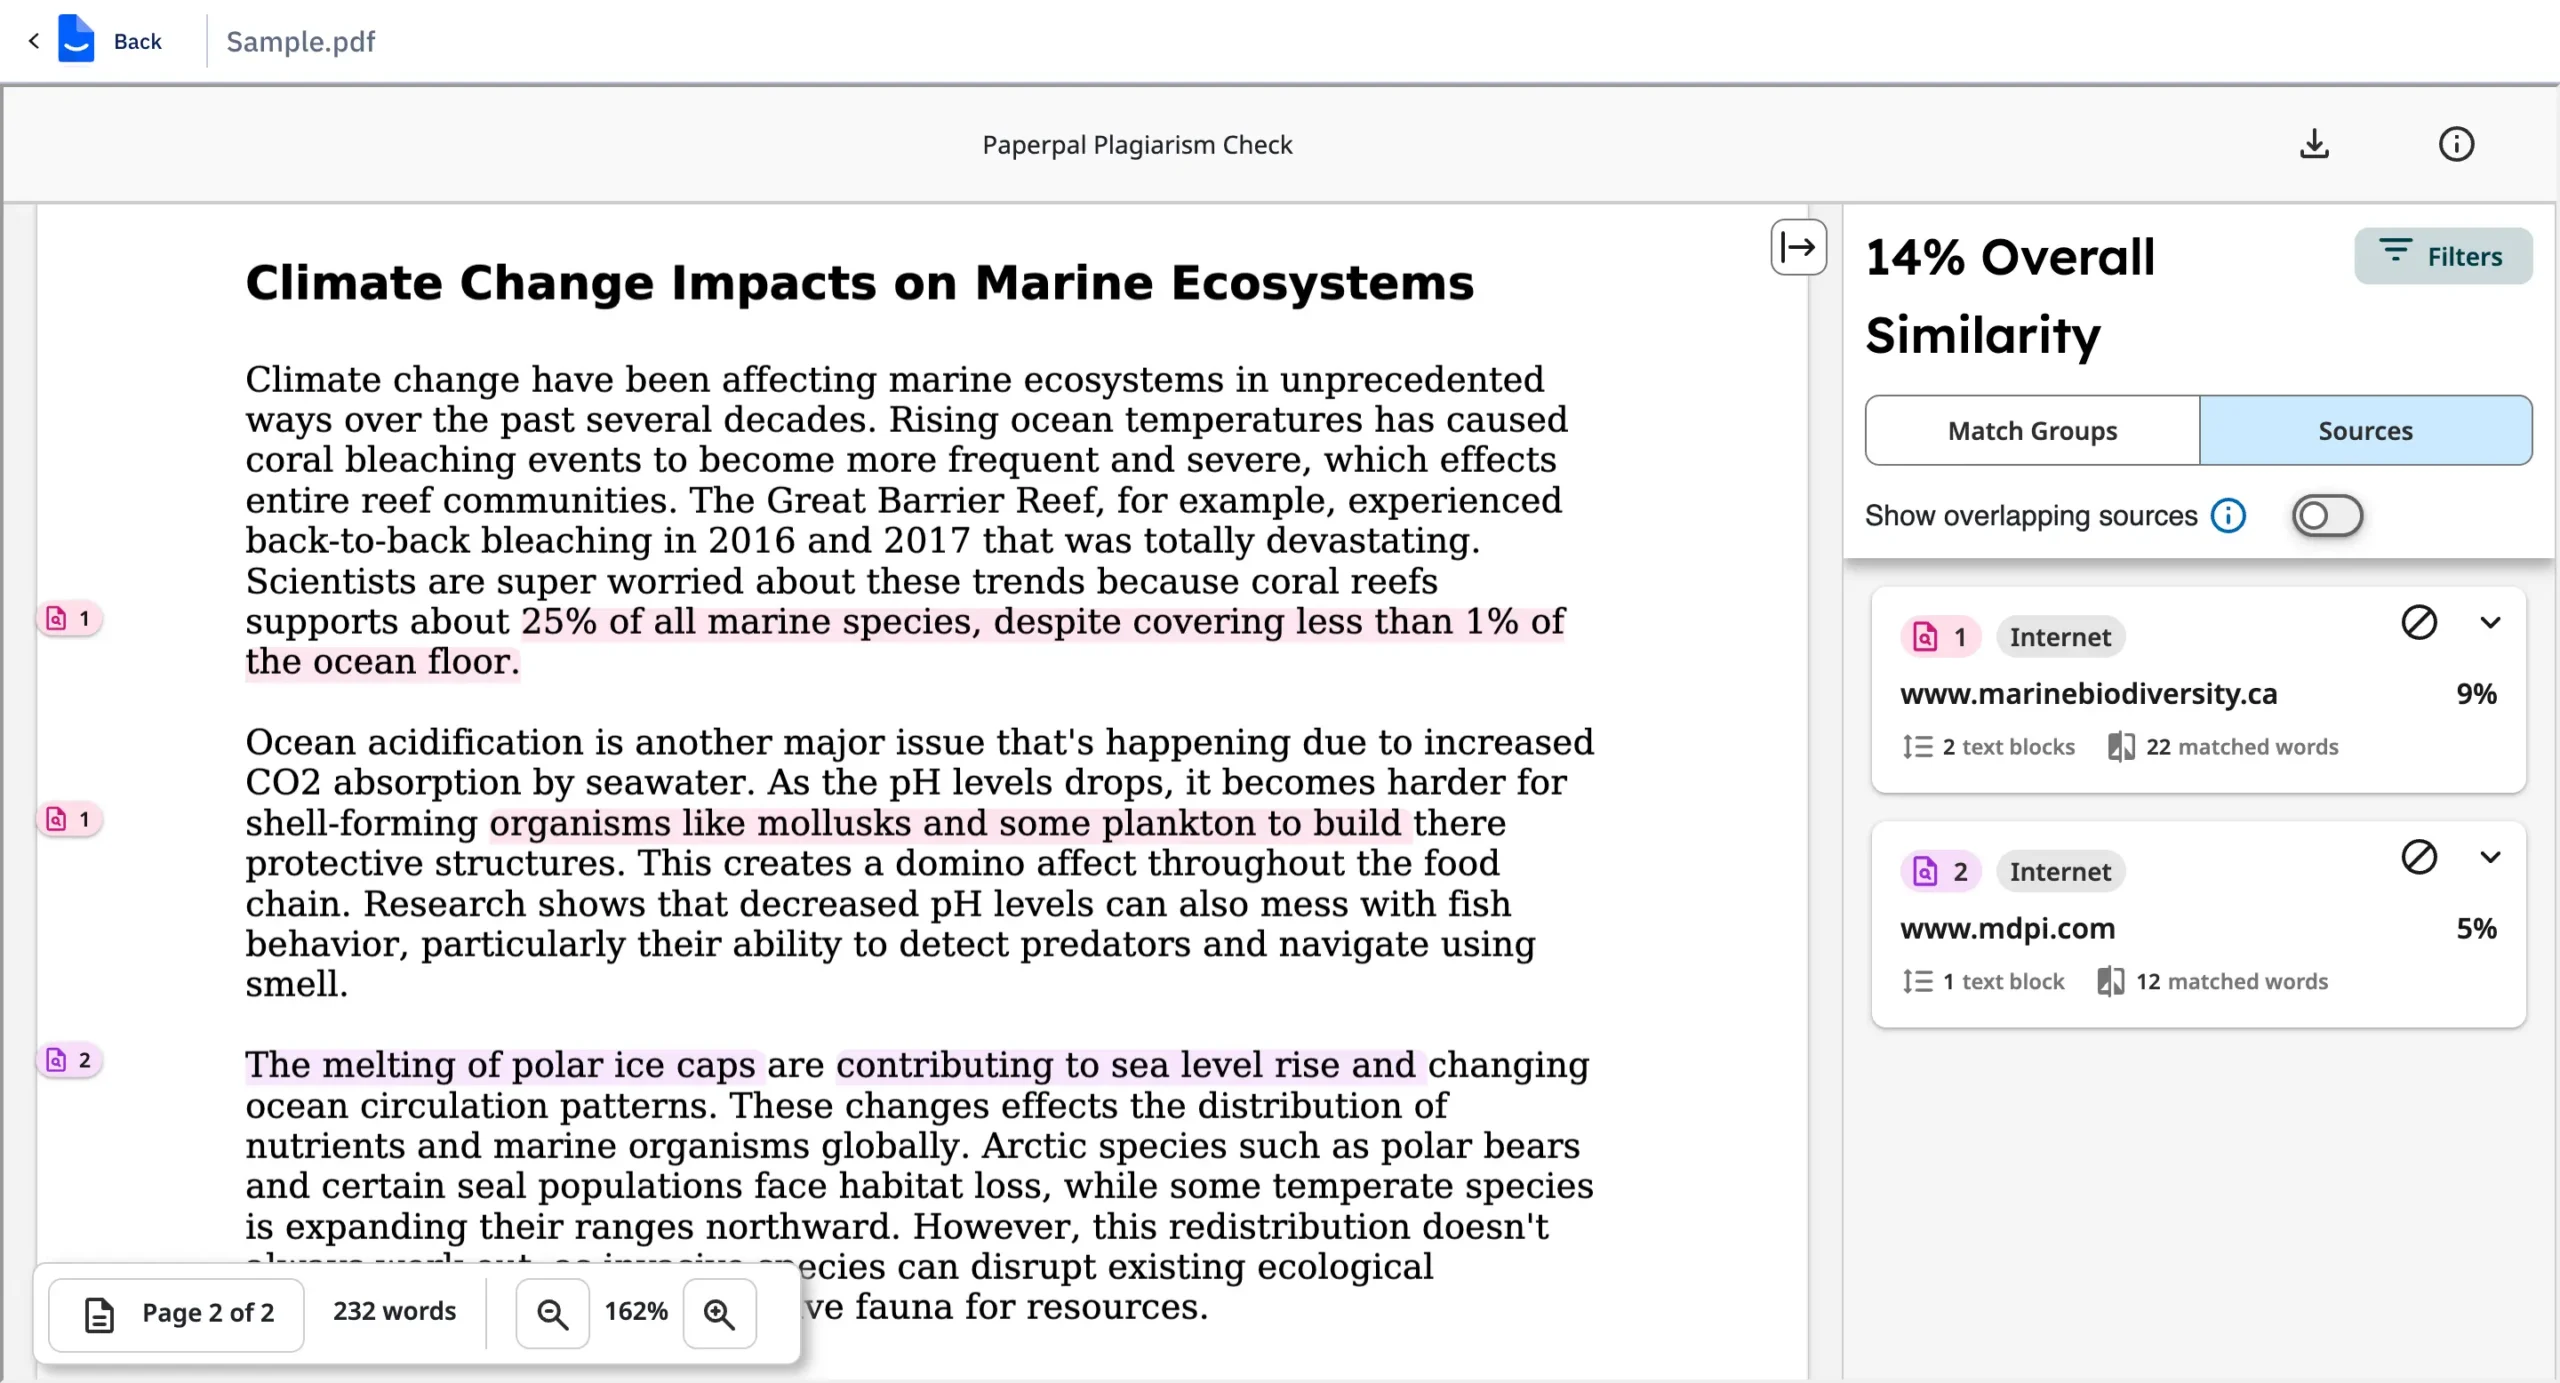
Task: Exclude the www.mdpi.com source
Action: coord(2419,857)
